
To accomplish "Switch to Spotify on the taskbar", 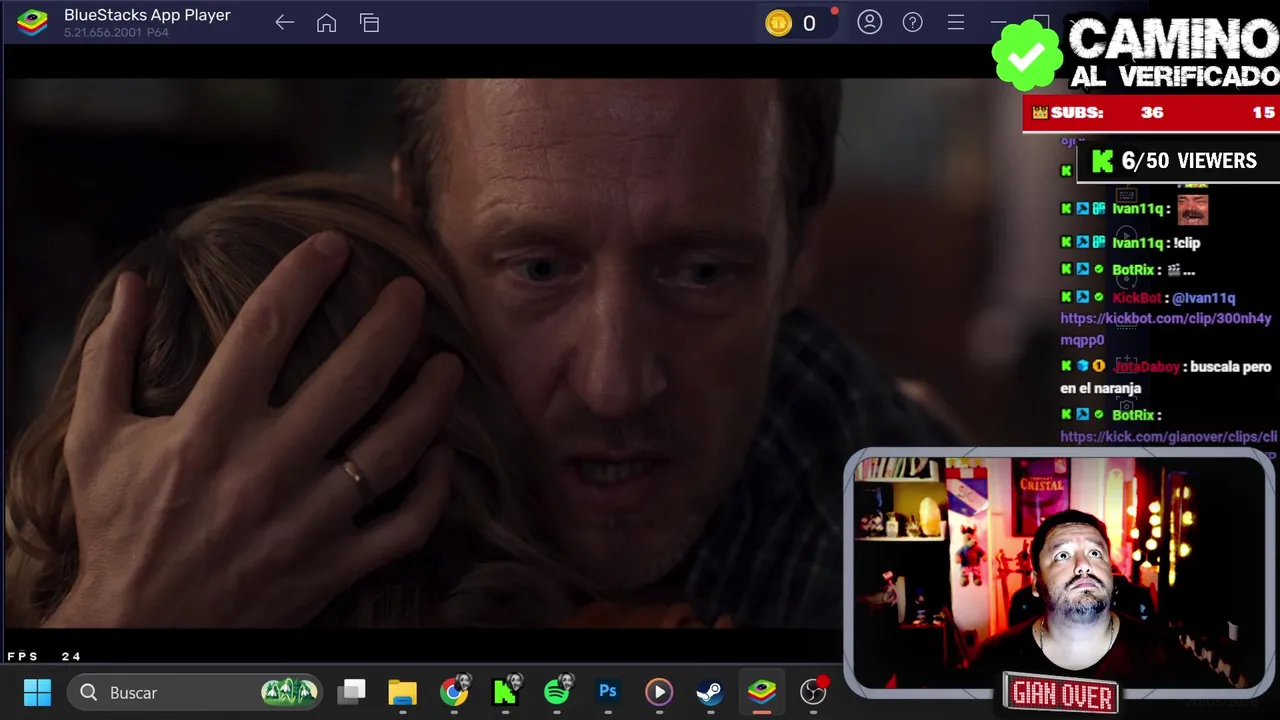I will tap(557, 692).
